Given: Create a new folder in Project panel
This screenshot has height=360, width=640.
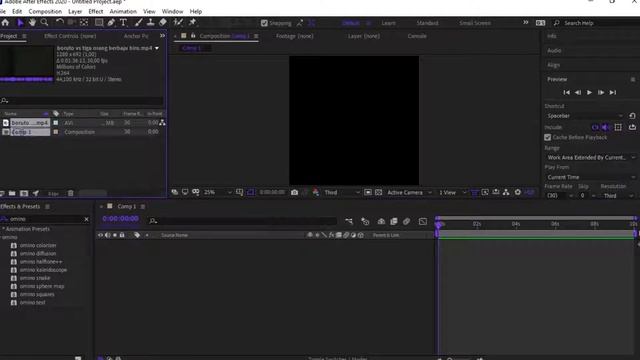Looking at the screenshot, I should [12, 193].
